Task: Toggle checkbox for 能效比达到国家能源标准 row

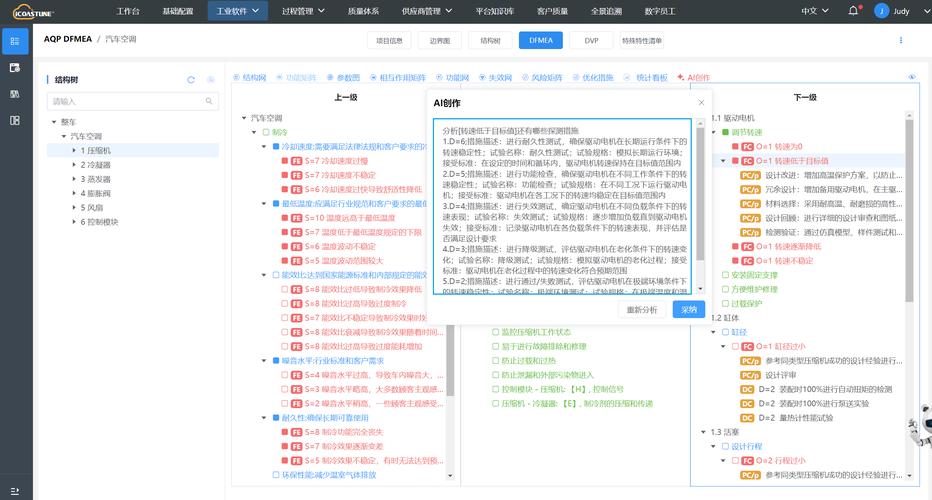Action: pos(276,275)
